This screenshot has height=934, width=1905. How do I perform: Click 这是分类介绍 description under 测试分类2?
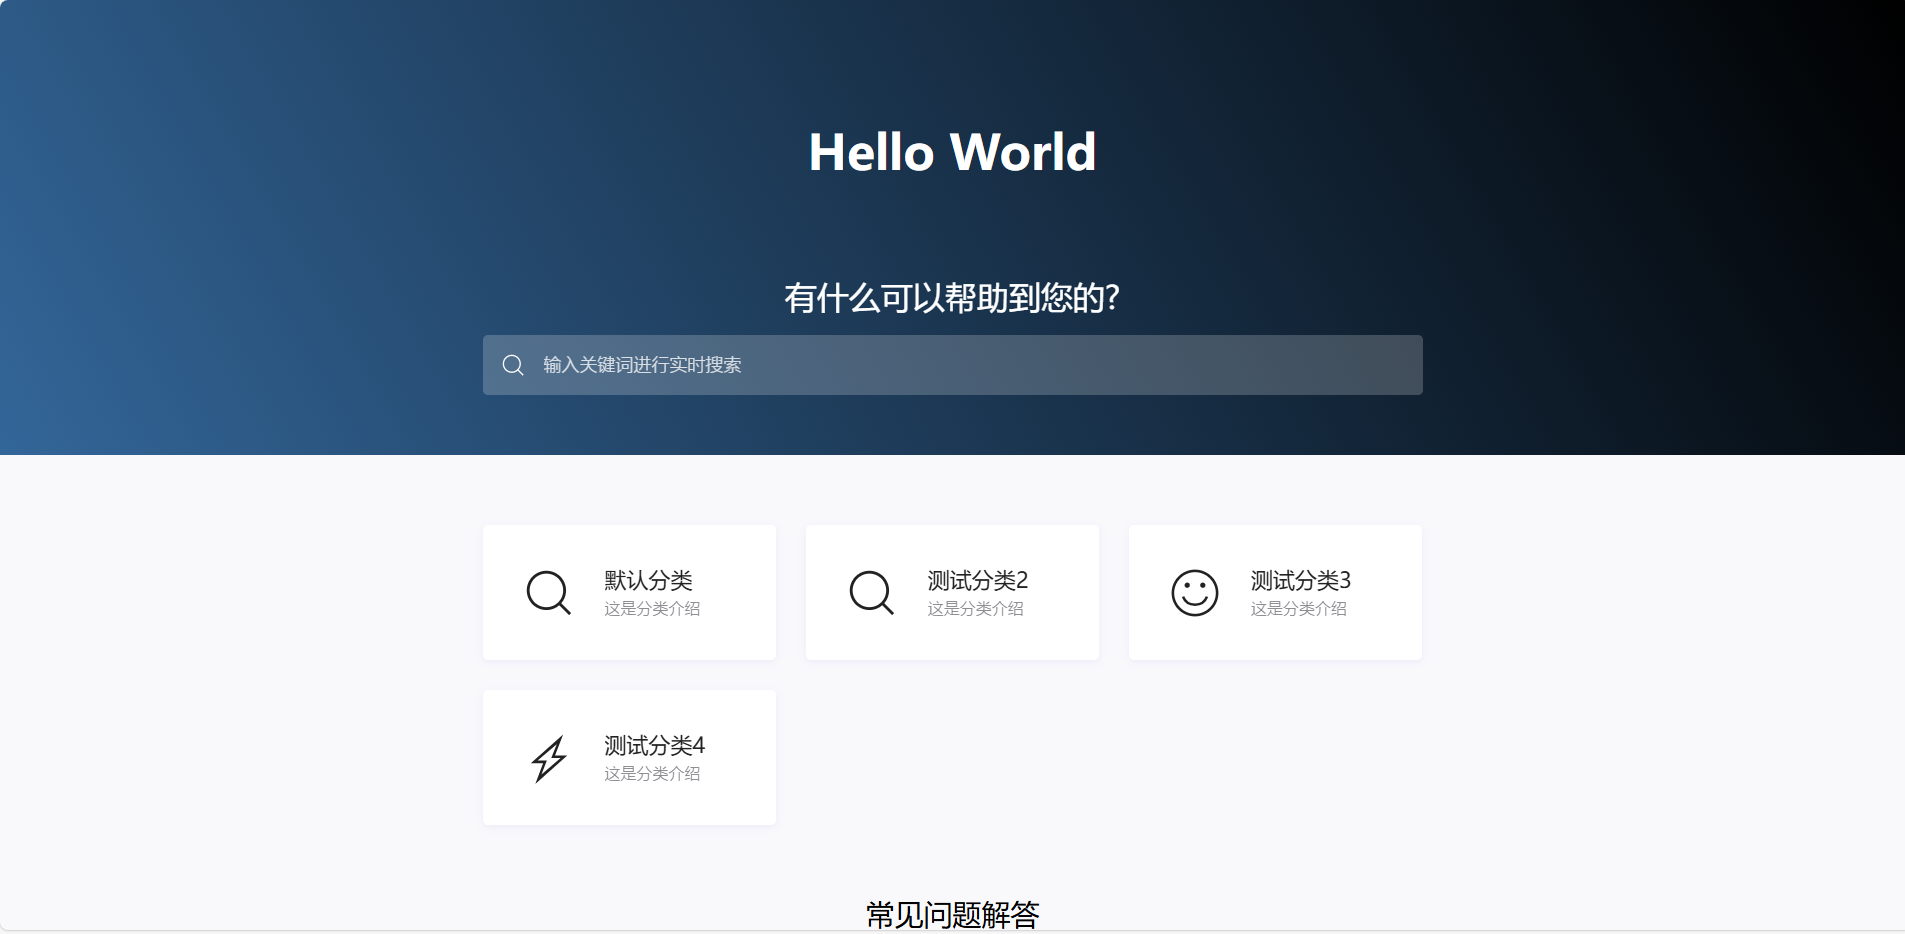tap(975, 609)
